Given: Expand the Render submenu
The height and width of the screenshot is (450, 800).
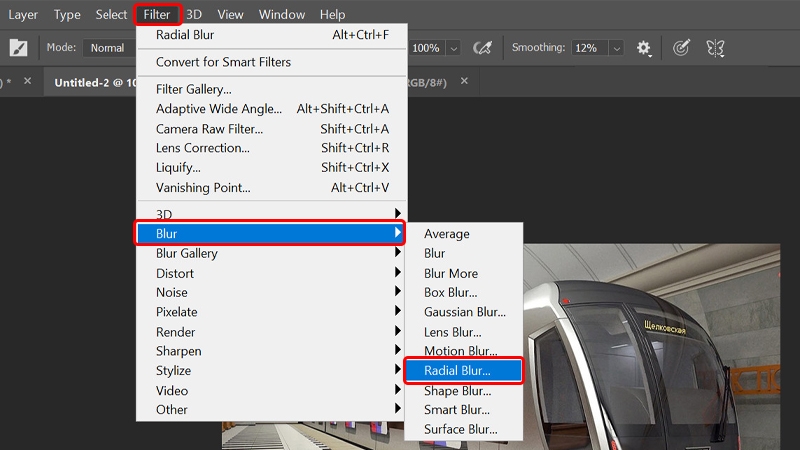Looking at the screenshot, I should pos(272,332).
